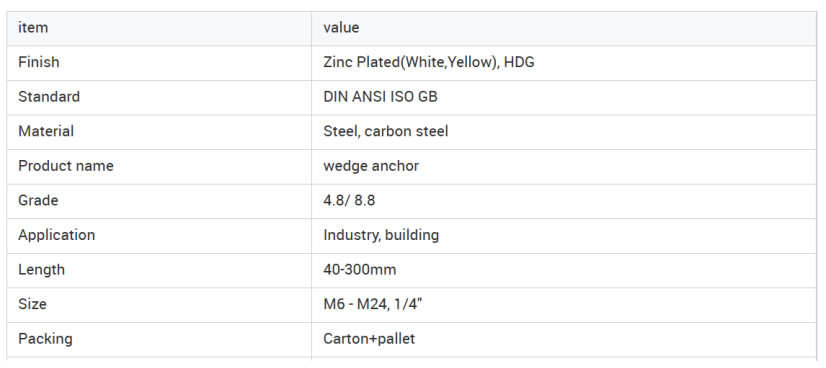Click the M6 - M24, 1/4" value
Image resolution: width=826 pixels, height=368 pixels.
click(x=372, y=304)
